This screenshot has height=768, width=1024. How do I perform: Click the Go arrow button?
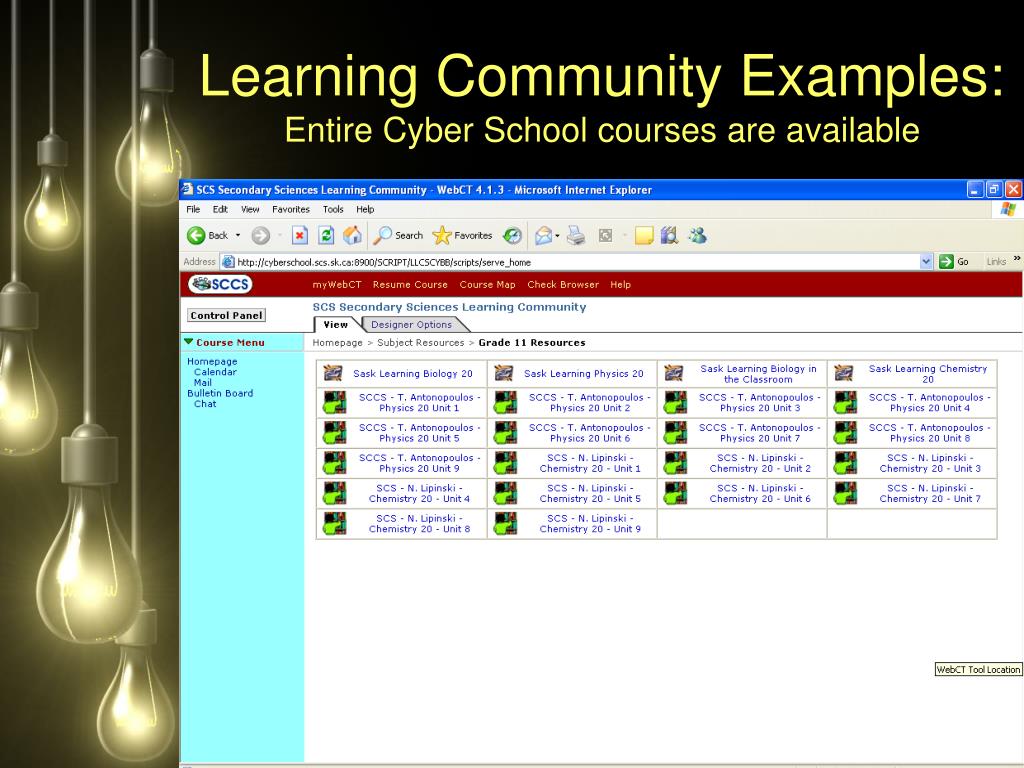click(x=946, y=262)
